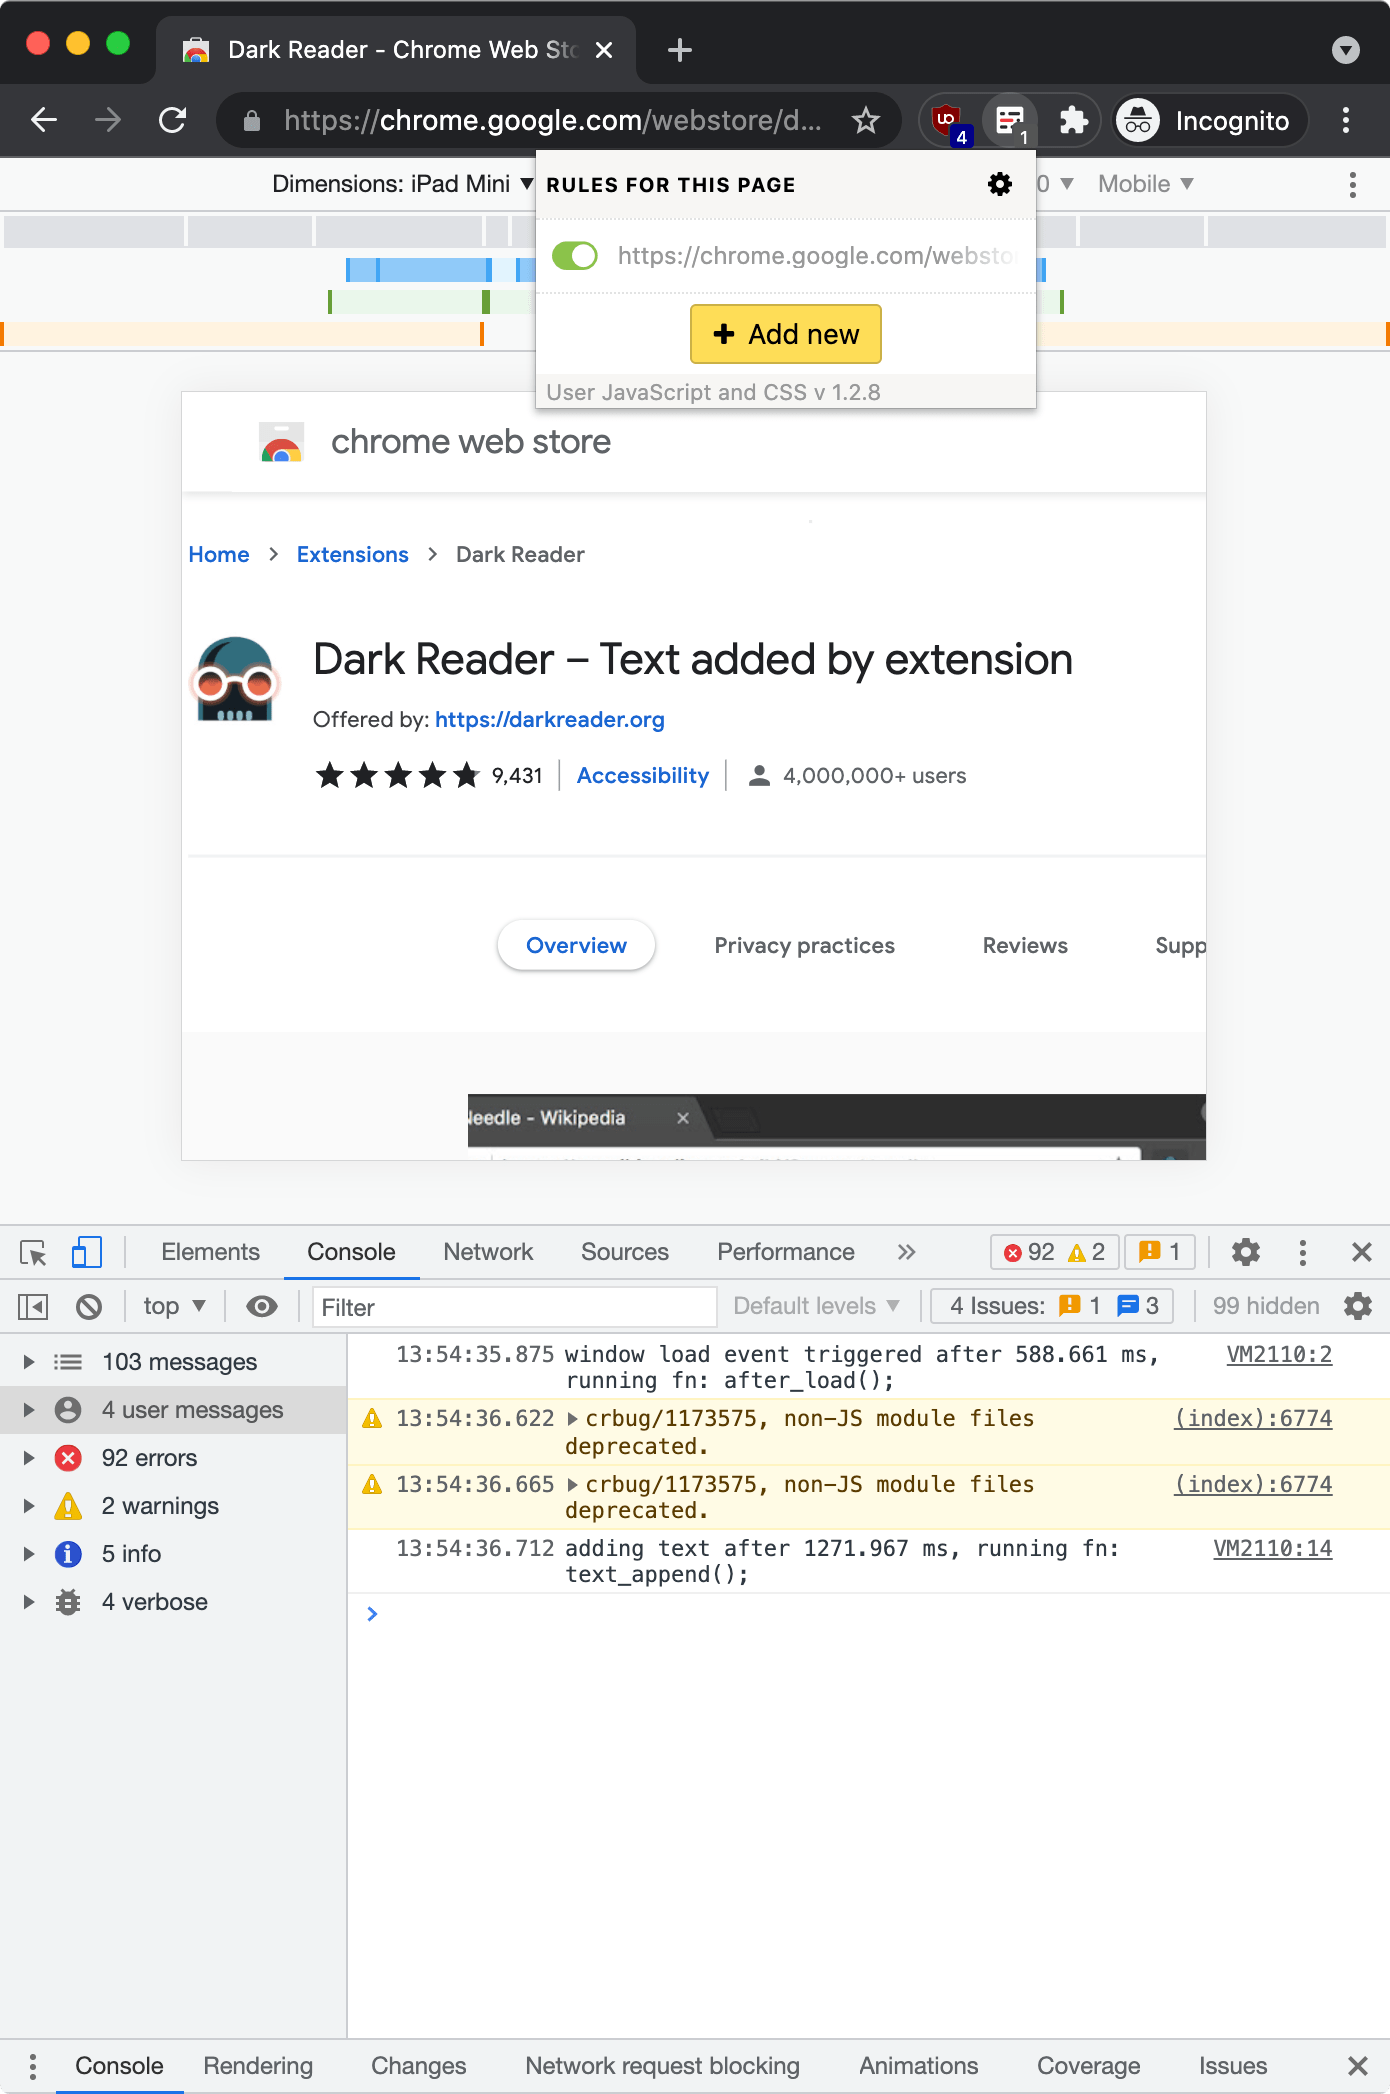Toggle the device toolbar

click(x=86, y=1253)
